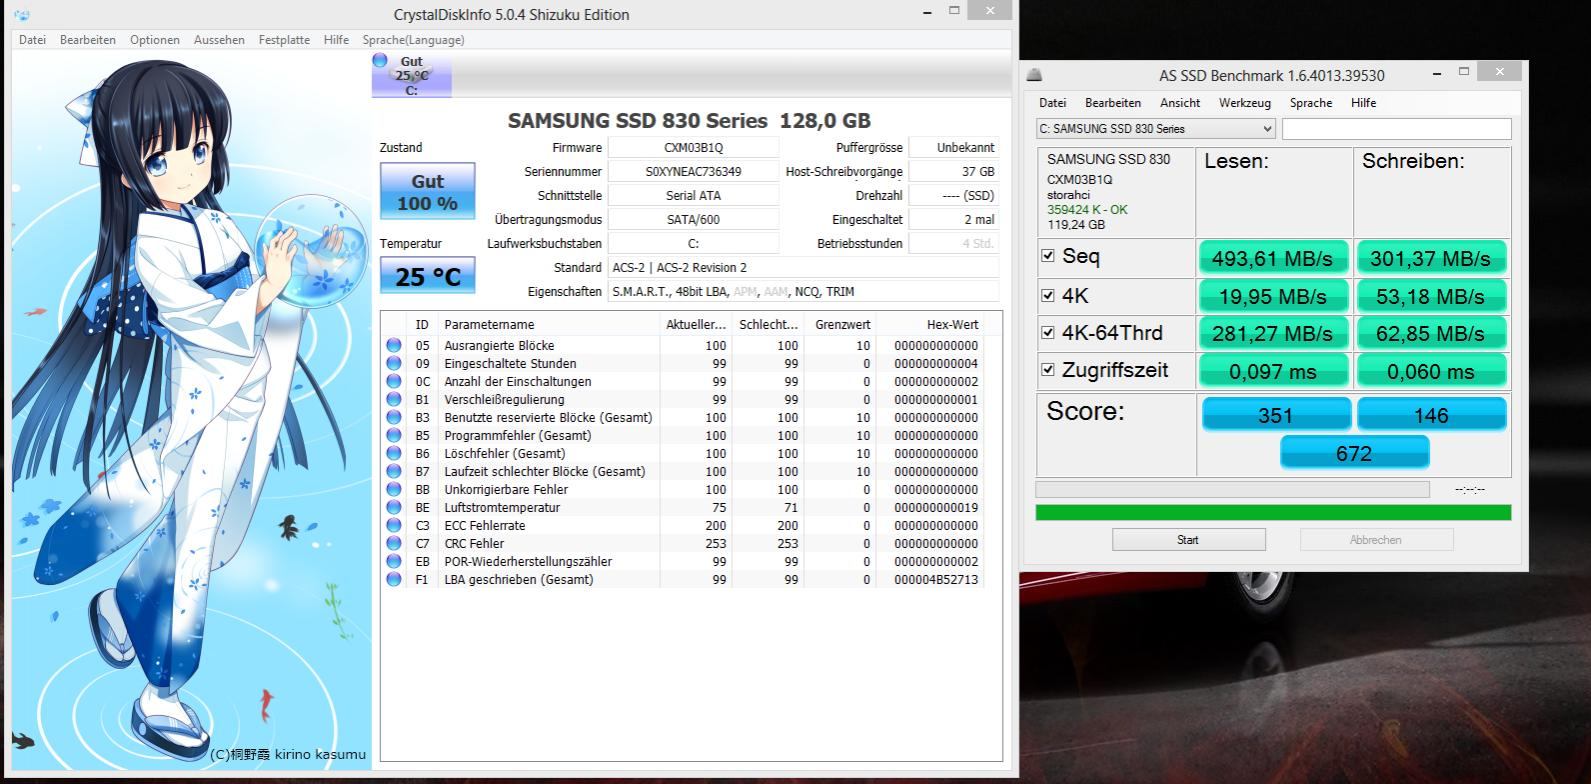This screenshot has height=784, width=1591.
Task: Click the green benchmark progress bar
Action: coord(1273,513)
